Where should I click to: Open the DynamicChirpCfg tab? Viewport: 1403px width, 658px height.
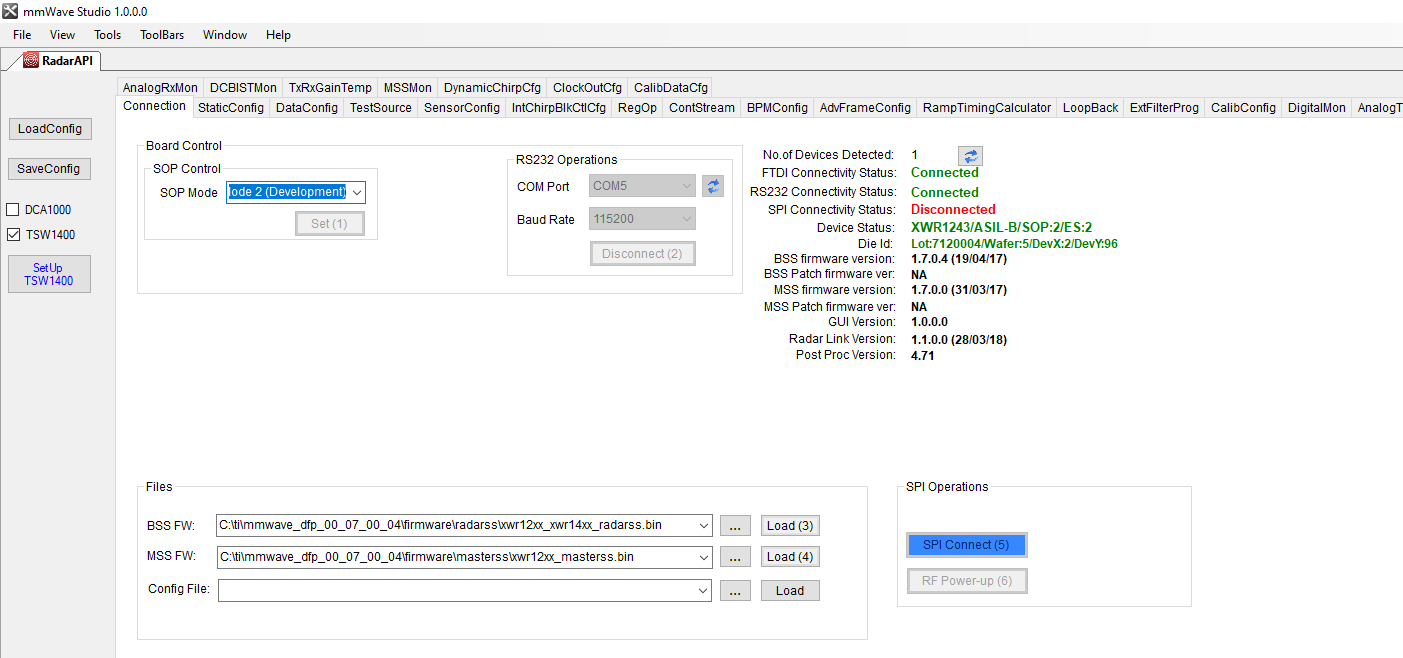tap(492, 87)
